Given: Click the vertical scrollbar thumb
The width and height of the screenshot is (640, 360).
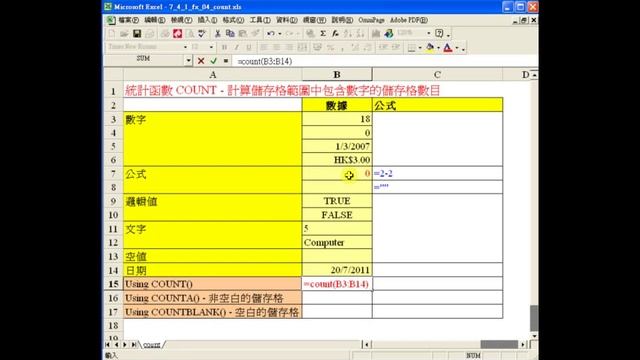Looking at the screenshot, I should (534, 318).
